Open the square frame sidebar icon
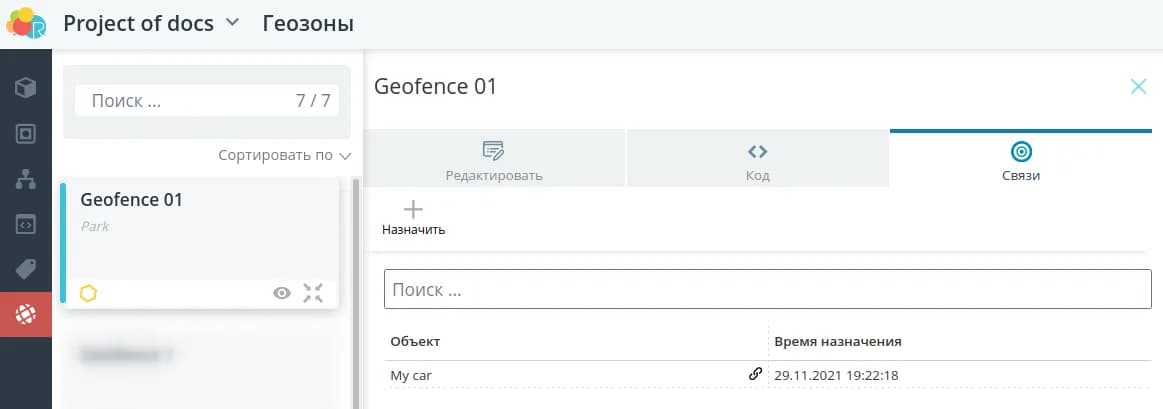 pos(26,133)
